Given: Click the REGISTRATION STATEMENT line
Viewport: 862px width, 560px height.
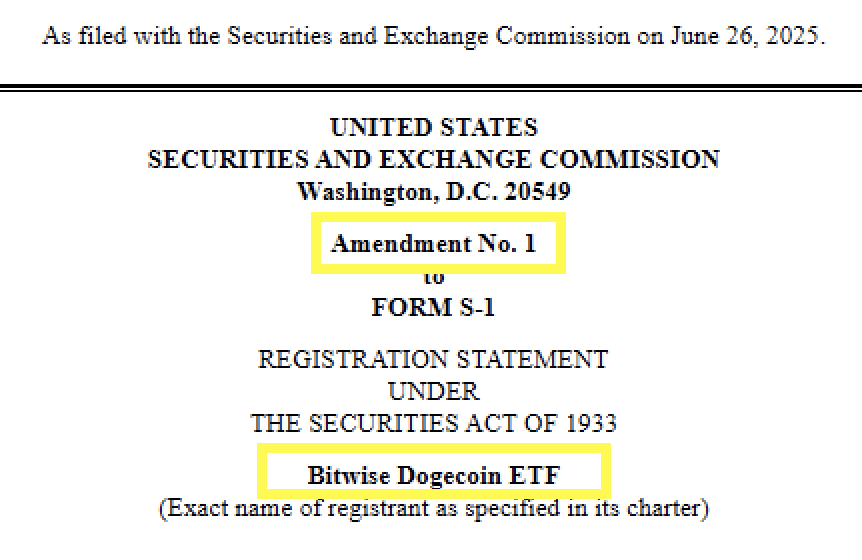Looking at the screenshot, I should point(433,359).
